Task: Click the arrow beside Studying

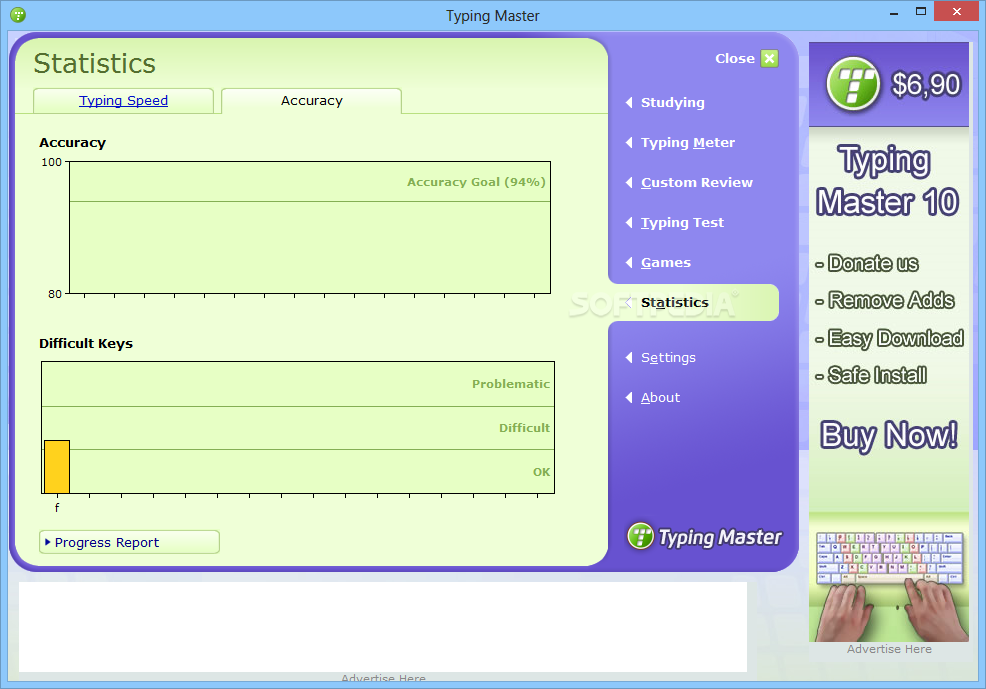Action: [629, 102]
